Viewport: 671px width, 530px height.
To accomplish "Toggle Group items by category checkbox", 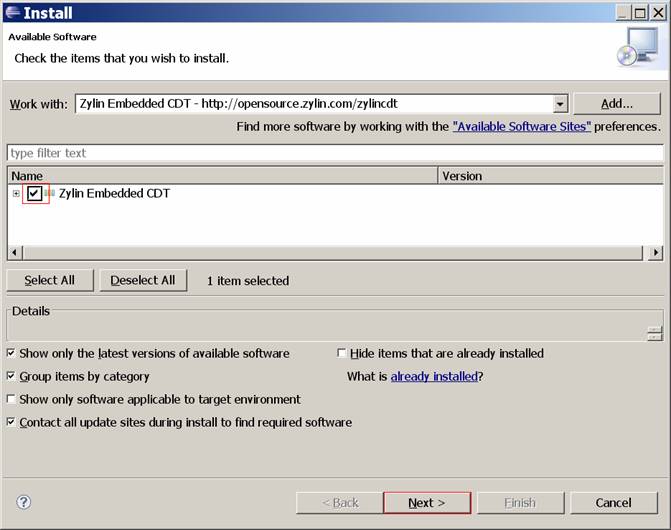I will coord(11,376).
